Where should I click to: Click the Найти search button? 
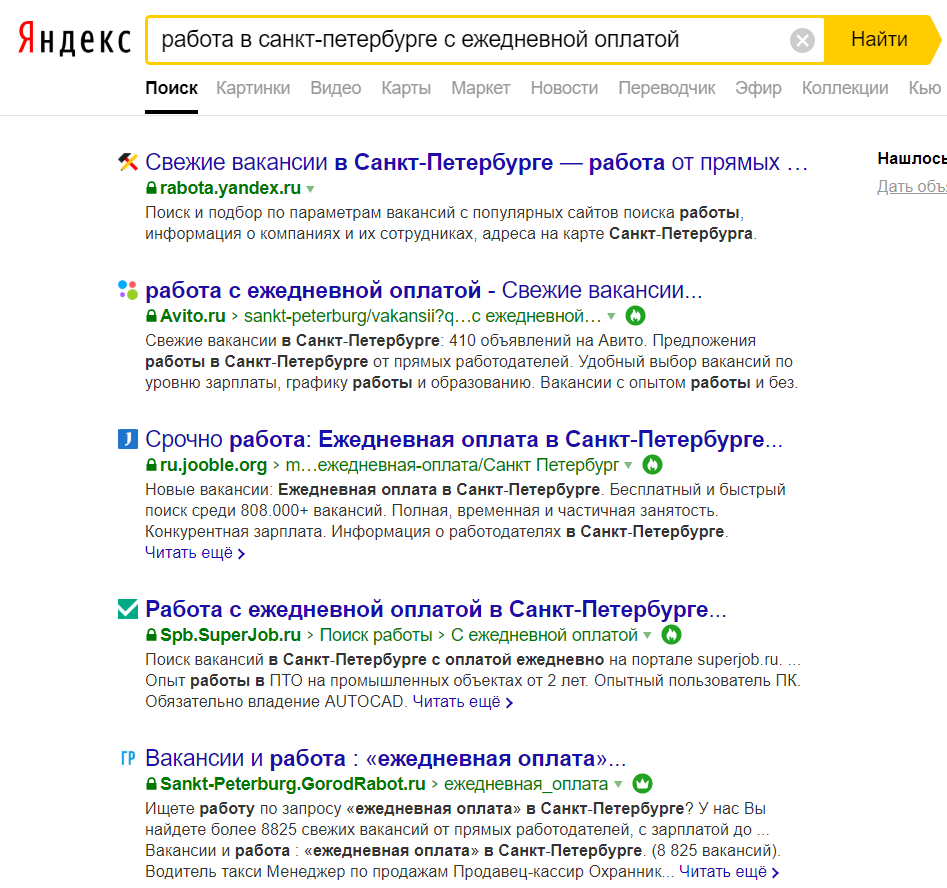coord(879,40)
